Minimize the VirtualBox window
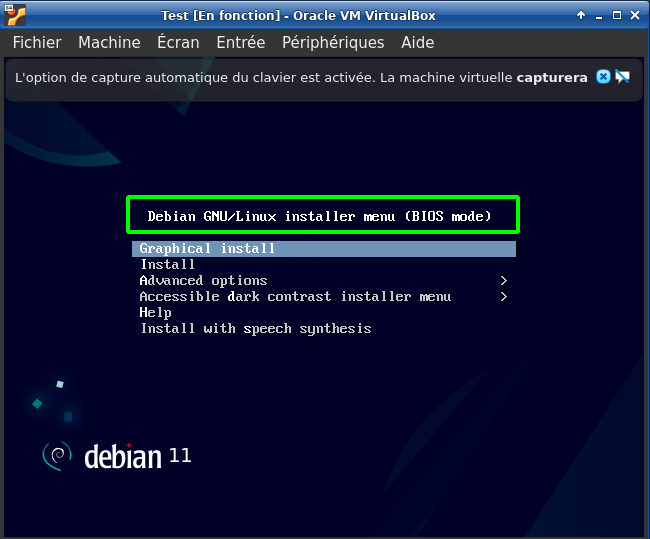 point(599,16)
